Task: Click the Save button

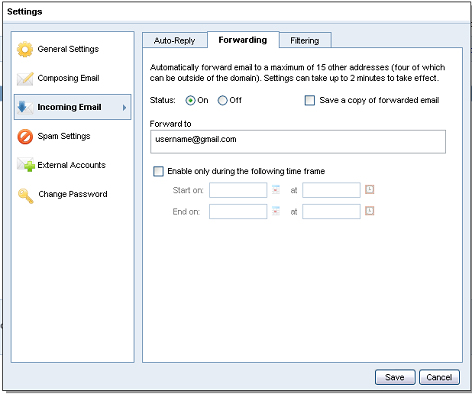Action: point(395,377)
